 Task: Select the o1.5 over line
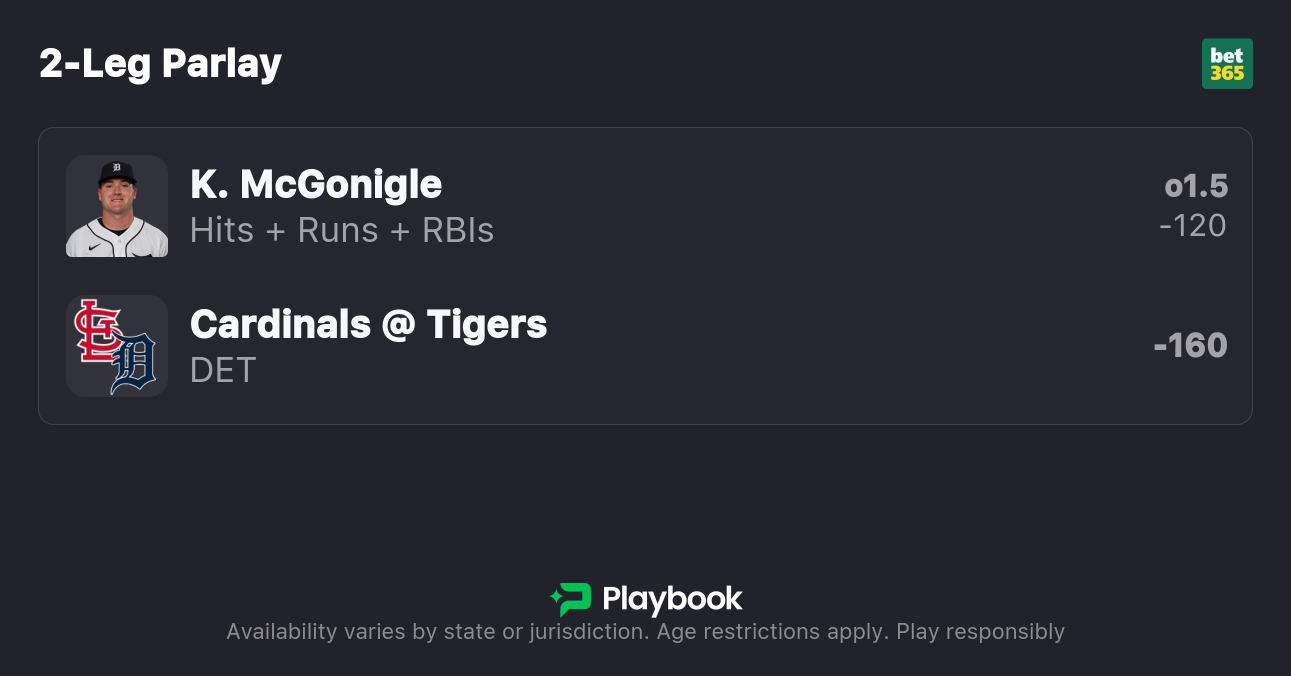click(x=1196, y=186)
